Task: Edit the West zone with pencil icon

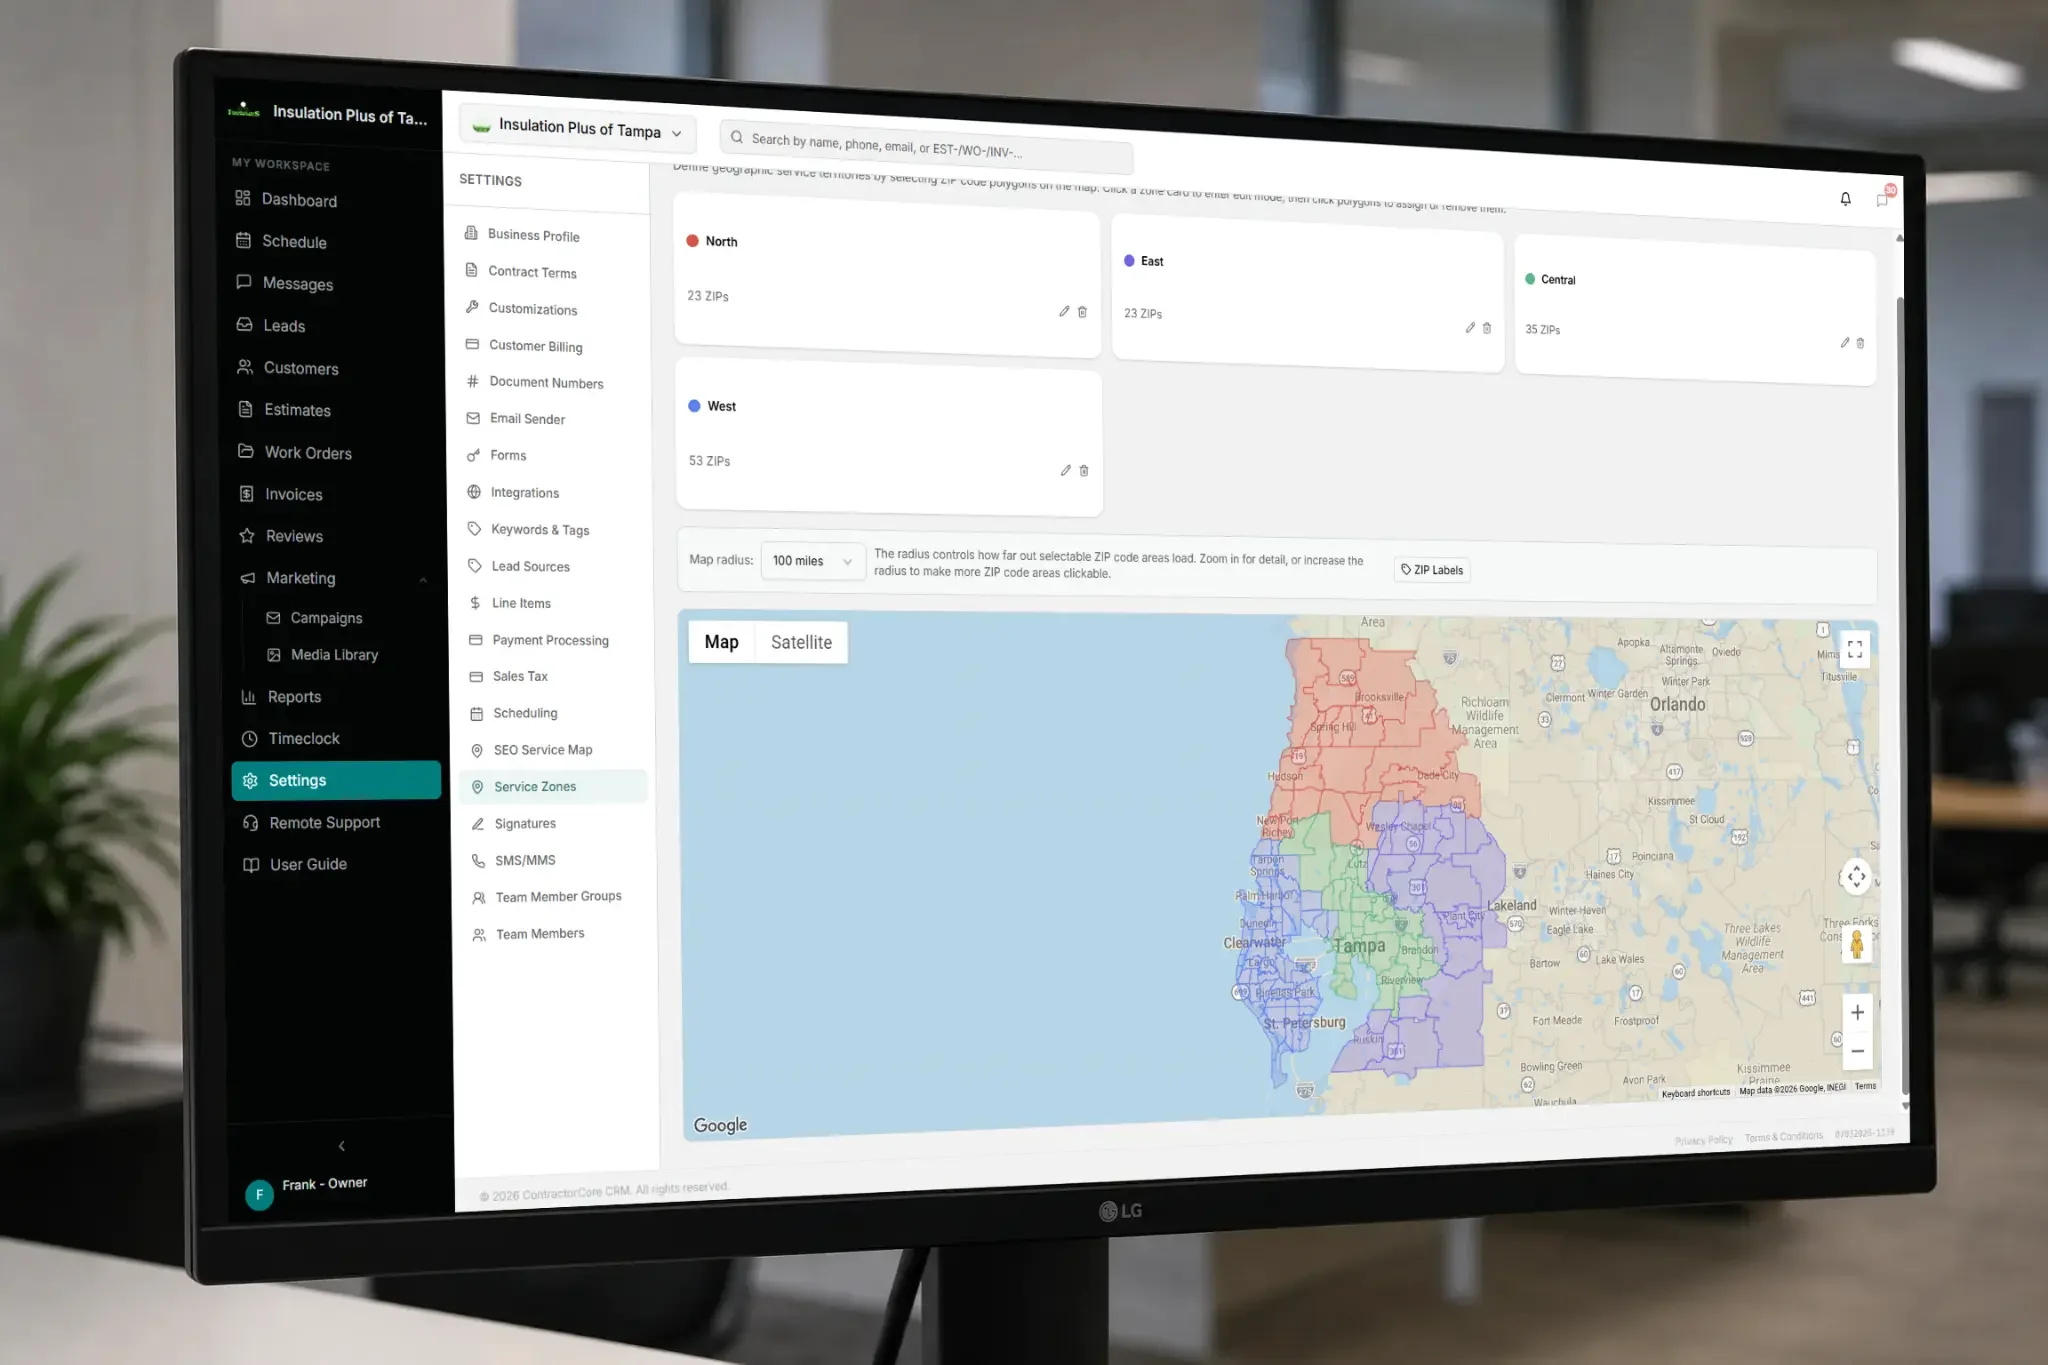Action: (1066, 470)
